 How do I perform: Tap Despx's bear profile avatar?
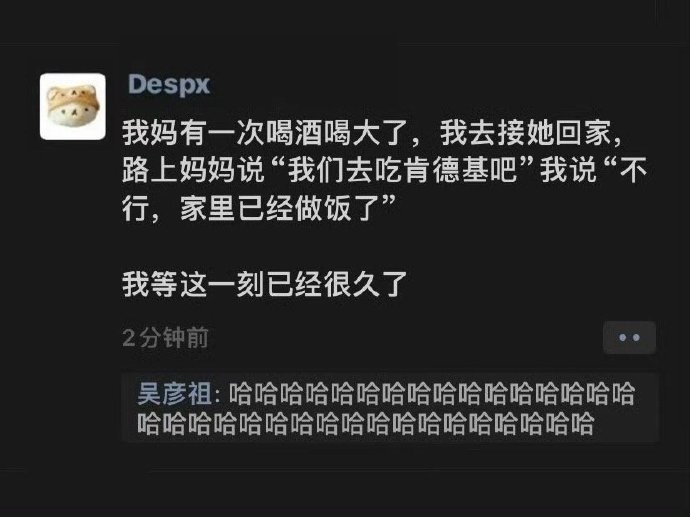click(x=73, y=106)
